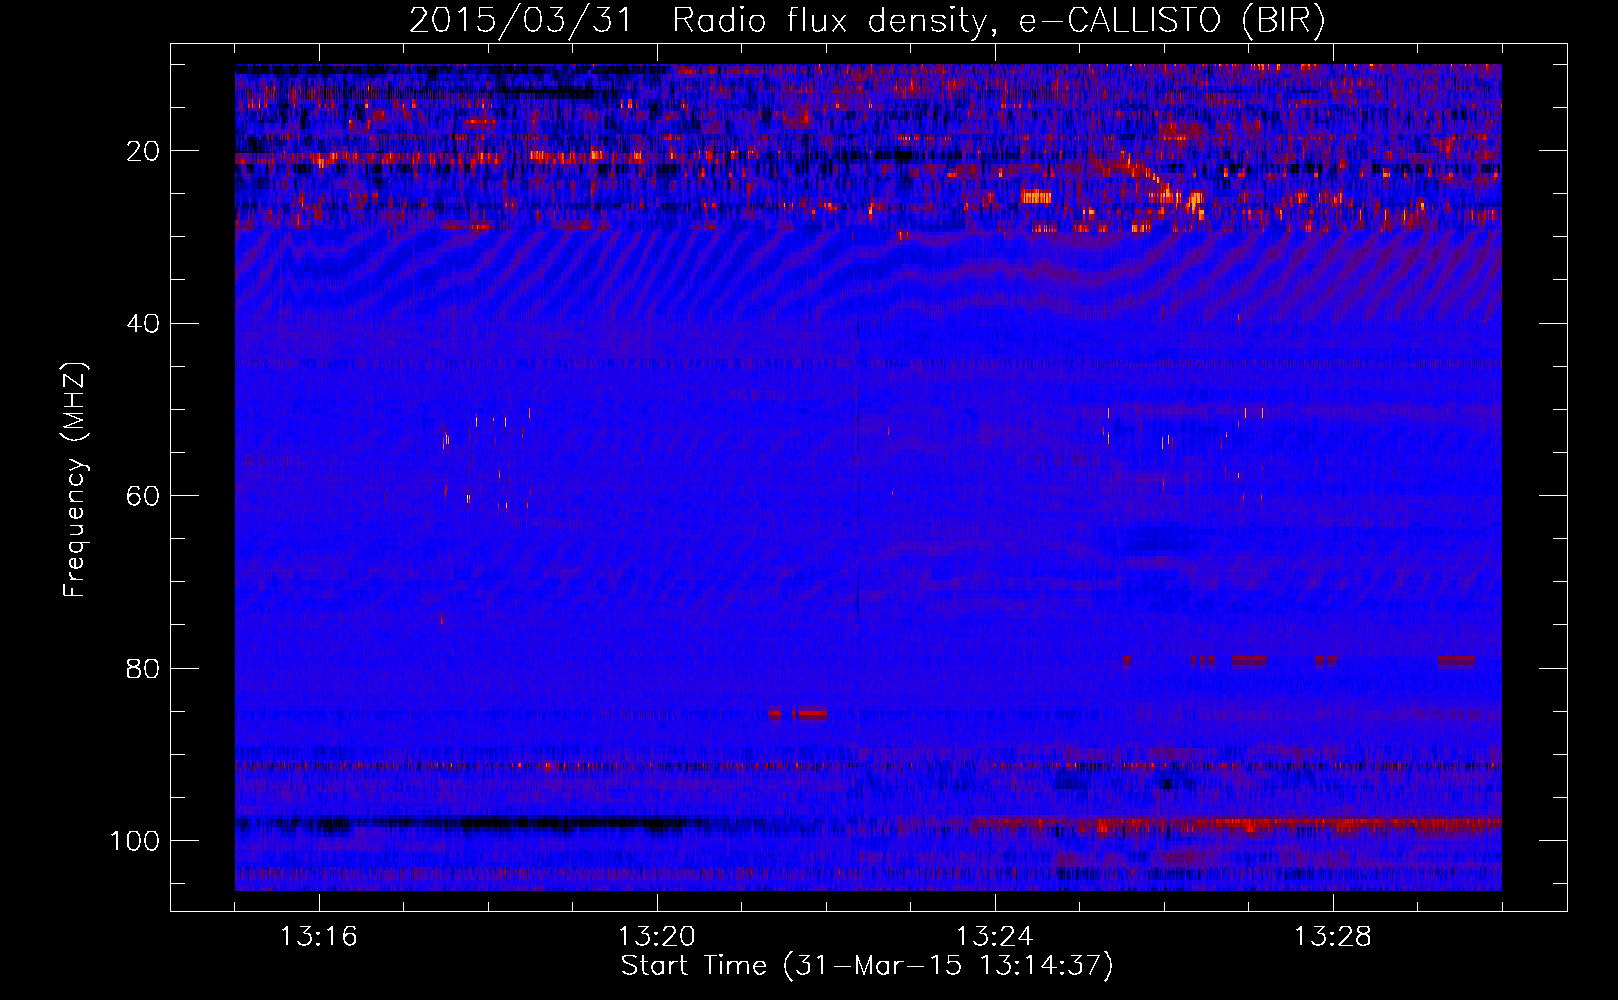Screen dimensions: 1618x1000
Task: Click the '20' frequency tick label
Action: [x=143, y=151]
